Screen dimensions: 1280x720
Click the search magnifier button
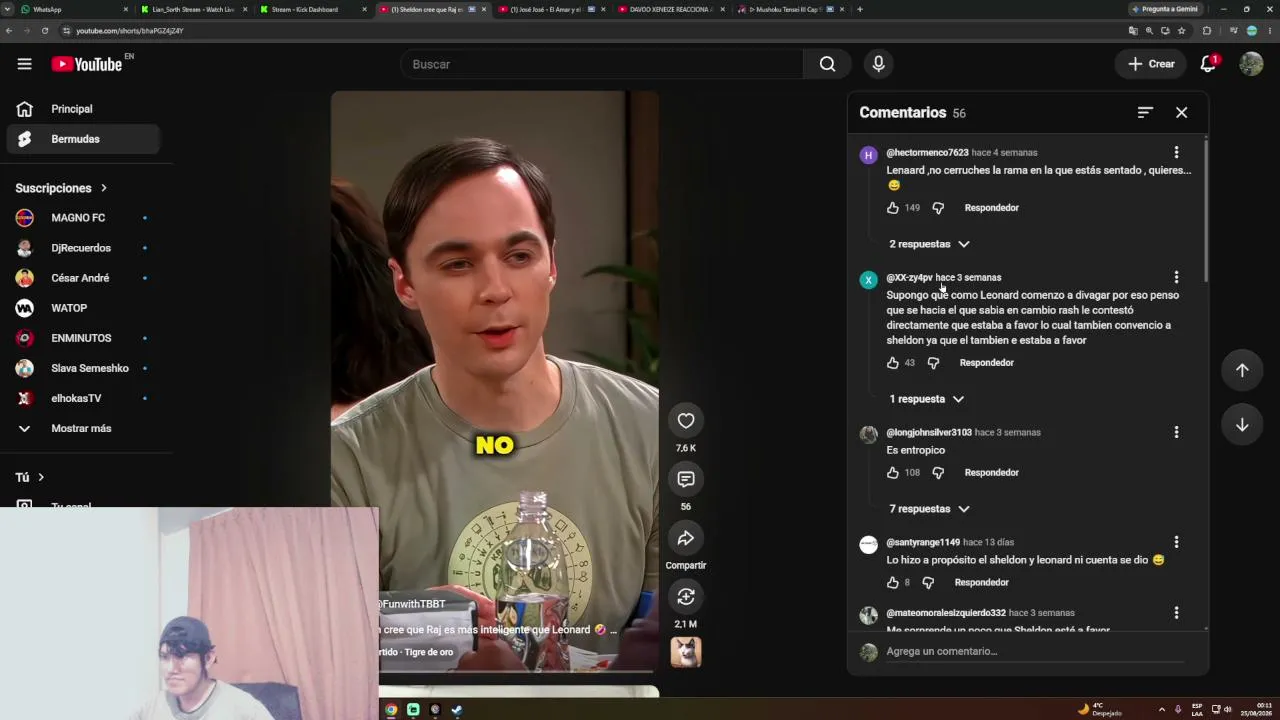827,64
